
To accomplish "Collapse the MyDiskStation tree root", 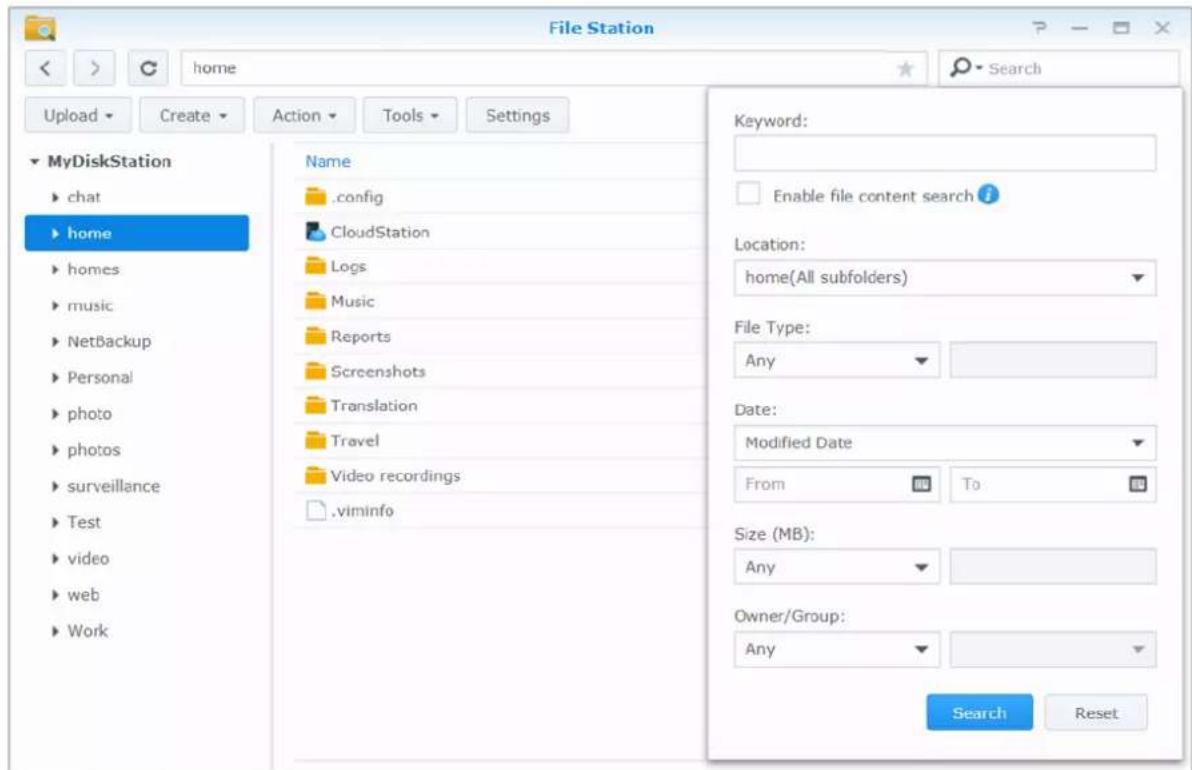I will tap(34, 161).
